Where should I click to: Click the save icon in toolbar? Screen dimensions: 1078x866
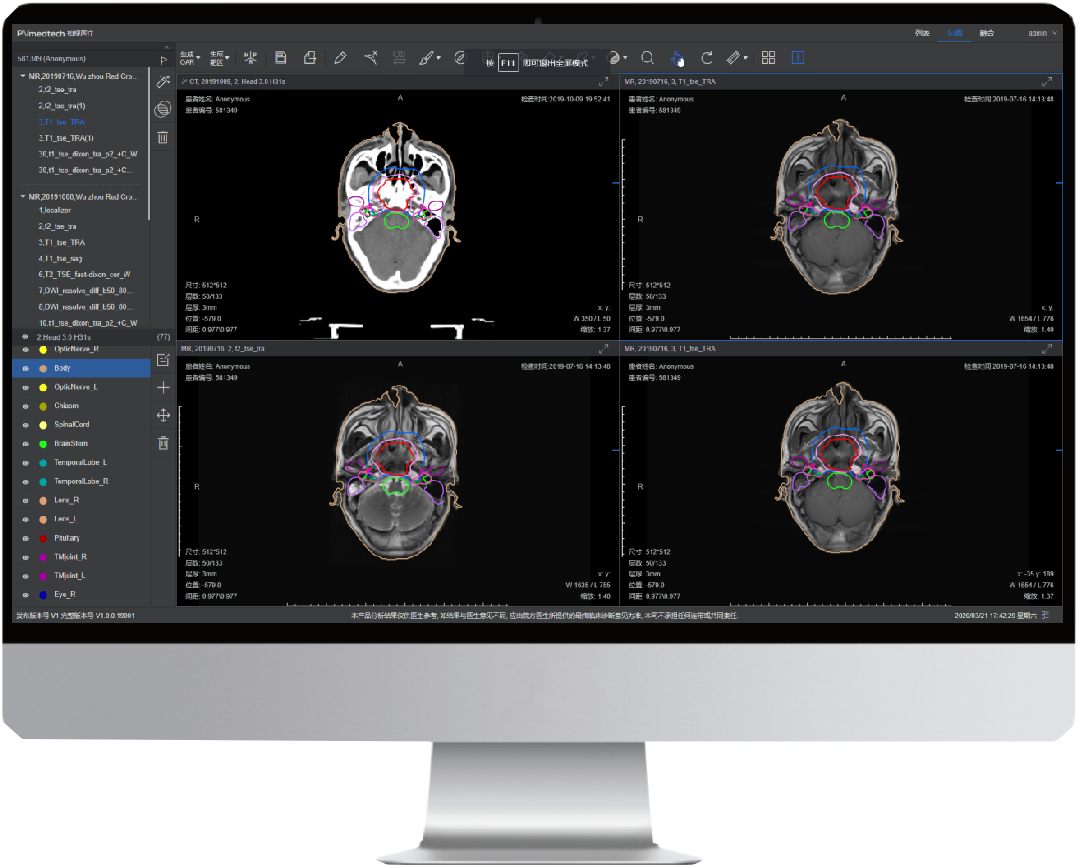pyautogui.click(x=280, y=58)
